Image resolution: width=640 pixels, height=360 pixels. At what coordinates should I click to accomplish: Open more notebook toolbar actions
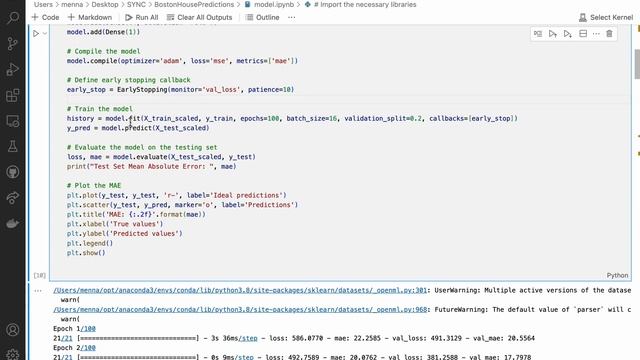point(291,17)
